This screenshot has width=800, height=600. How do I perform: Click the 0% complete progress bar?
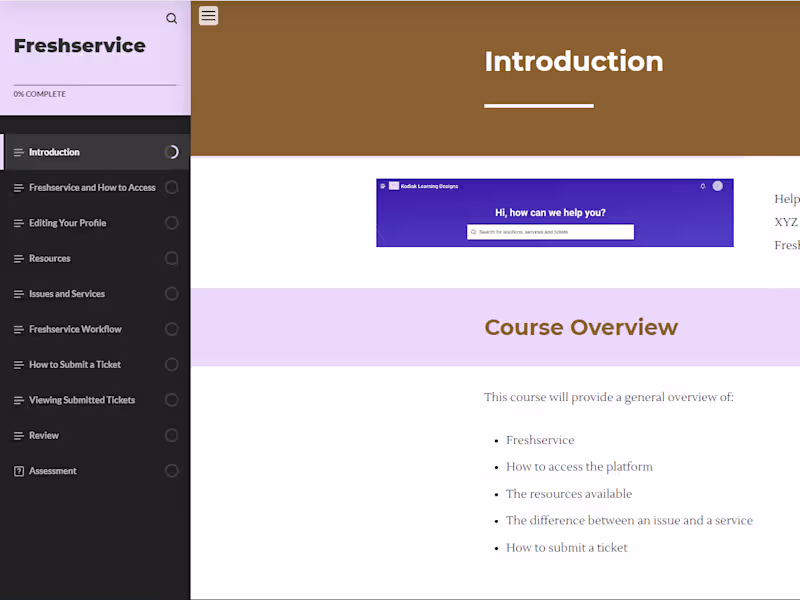[95, 85]
